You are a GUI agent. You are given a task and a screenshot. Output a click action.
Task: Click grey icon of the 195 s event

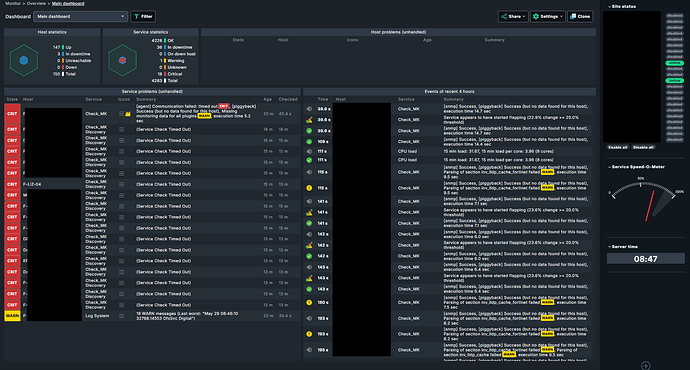(309, 350)
